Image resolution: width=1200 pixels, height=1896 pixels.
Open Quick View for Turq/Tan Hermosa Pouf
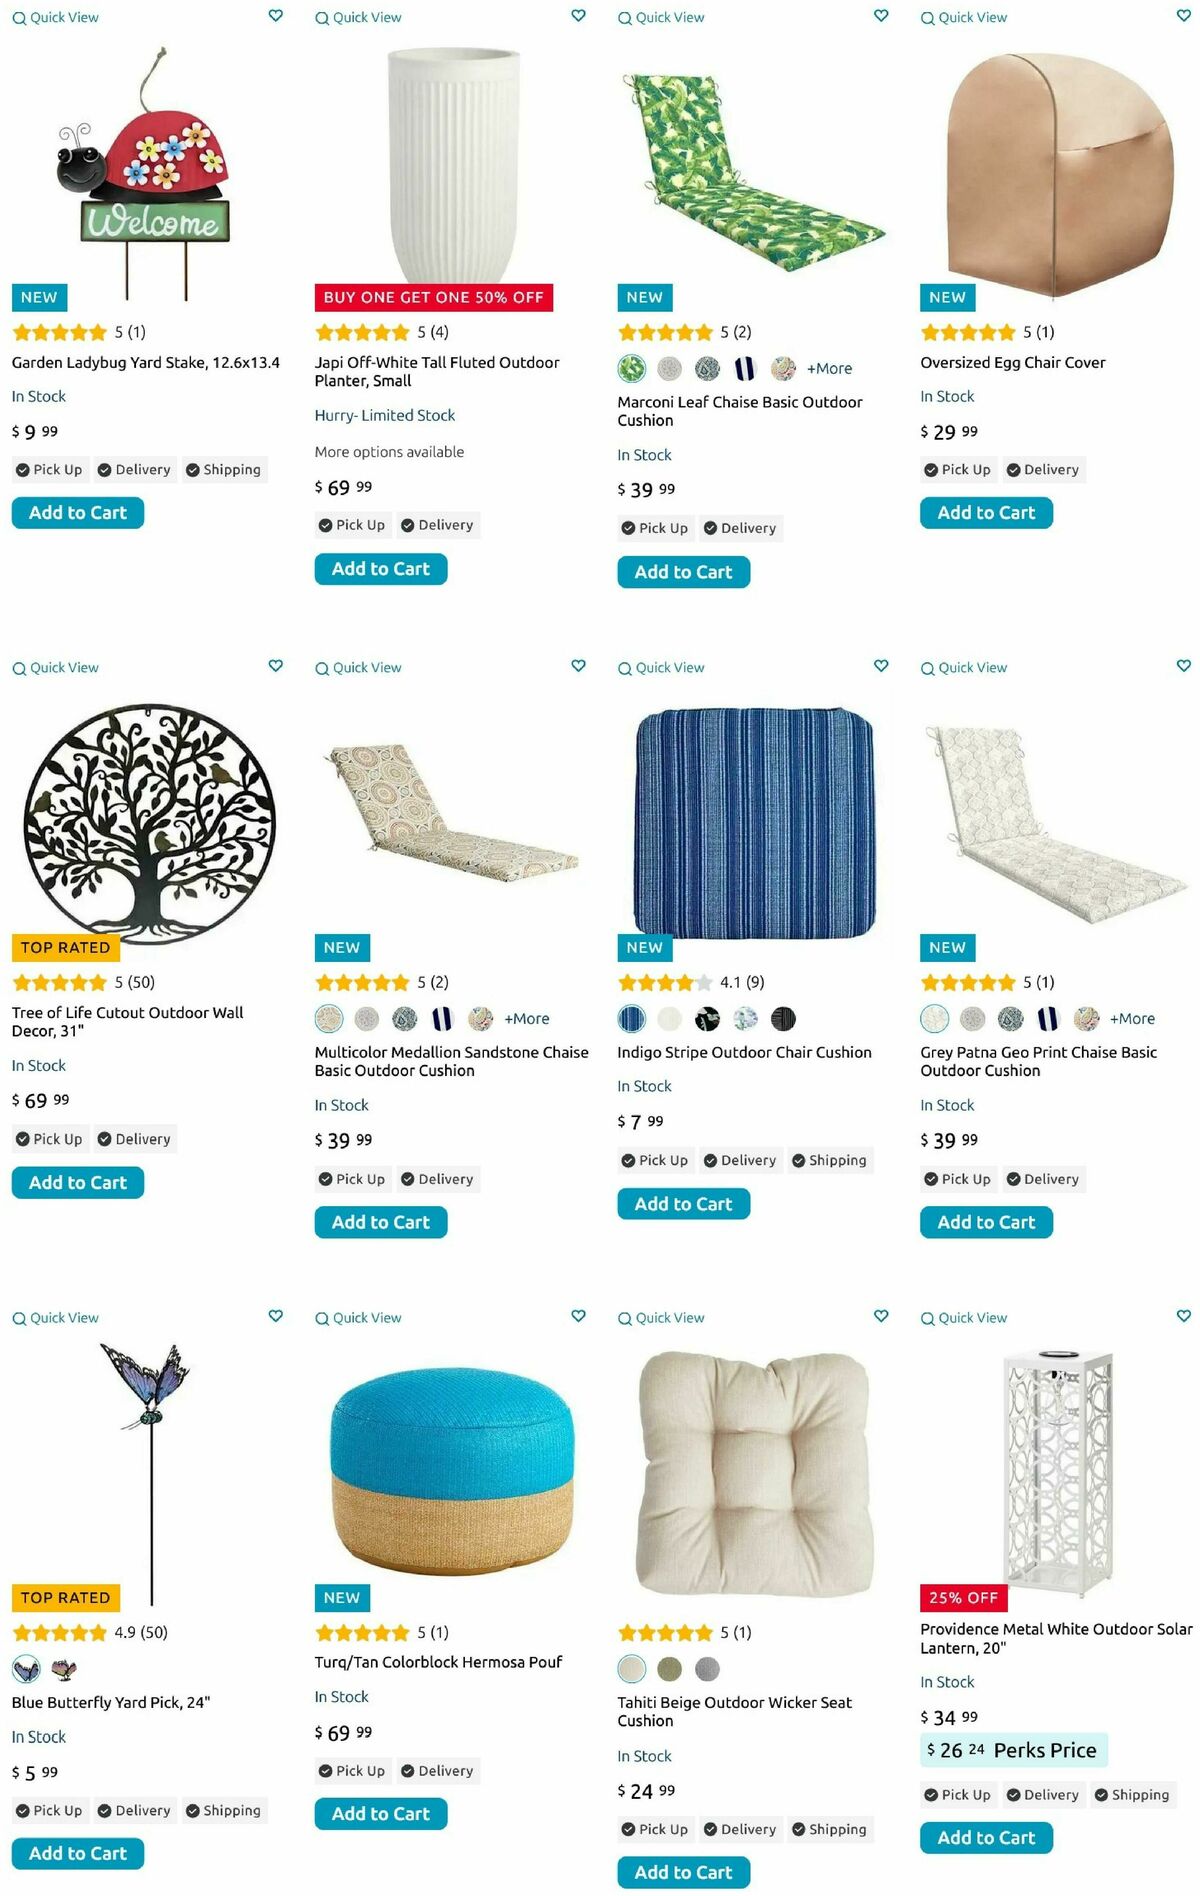[x=358, y=1318]
